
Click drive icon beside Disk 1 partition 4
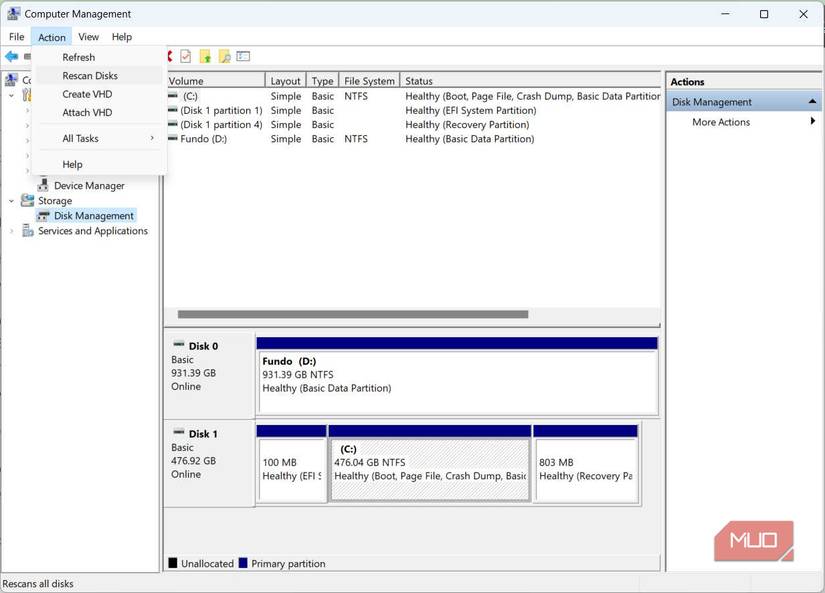pos(173,124)
